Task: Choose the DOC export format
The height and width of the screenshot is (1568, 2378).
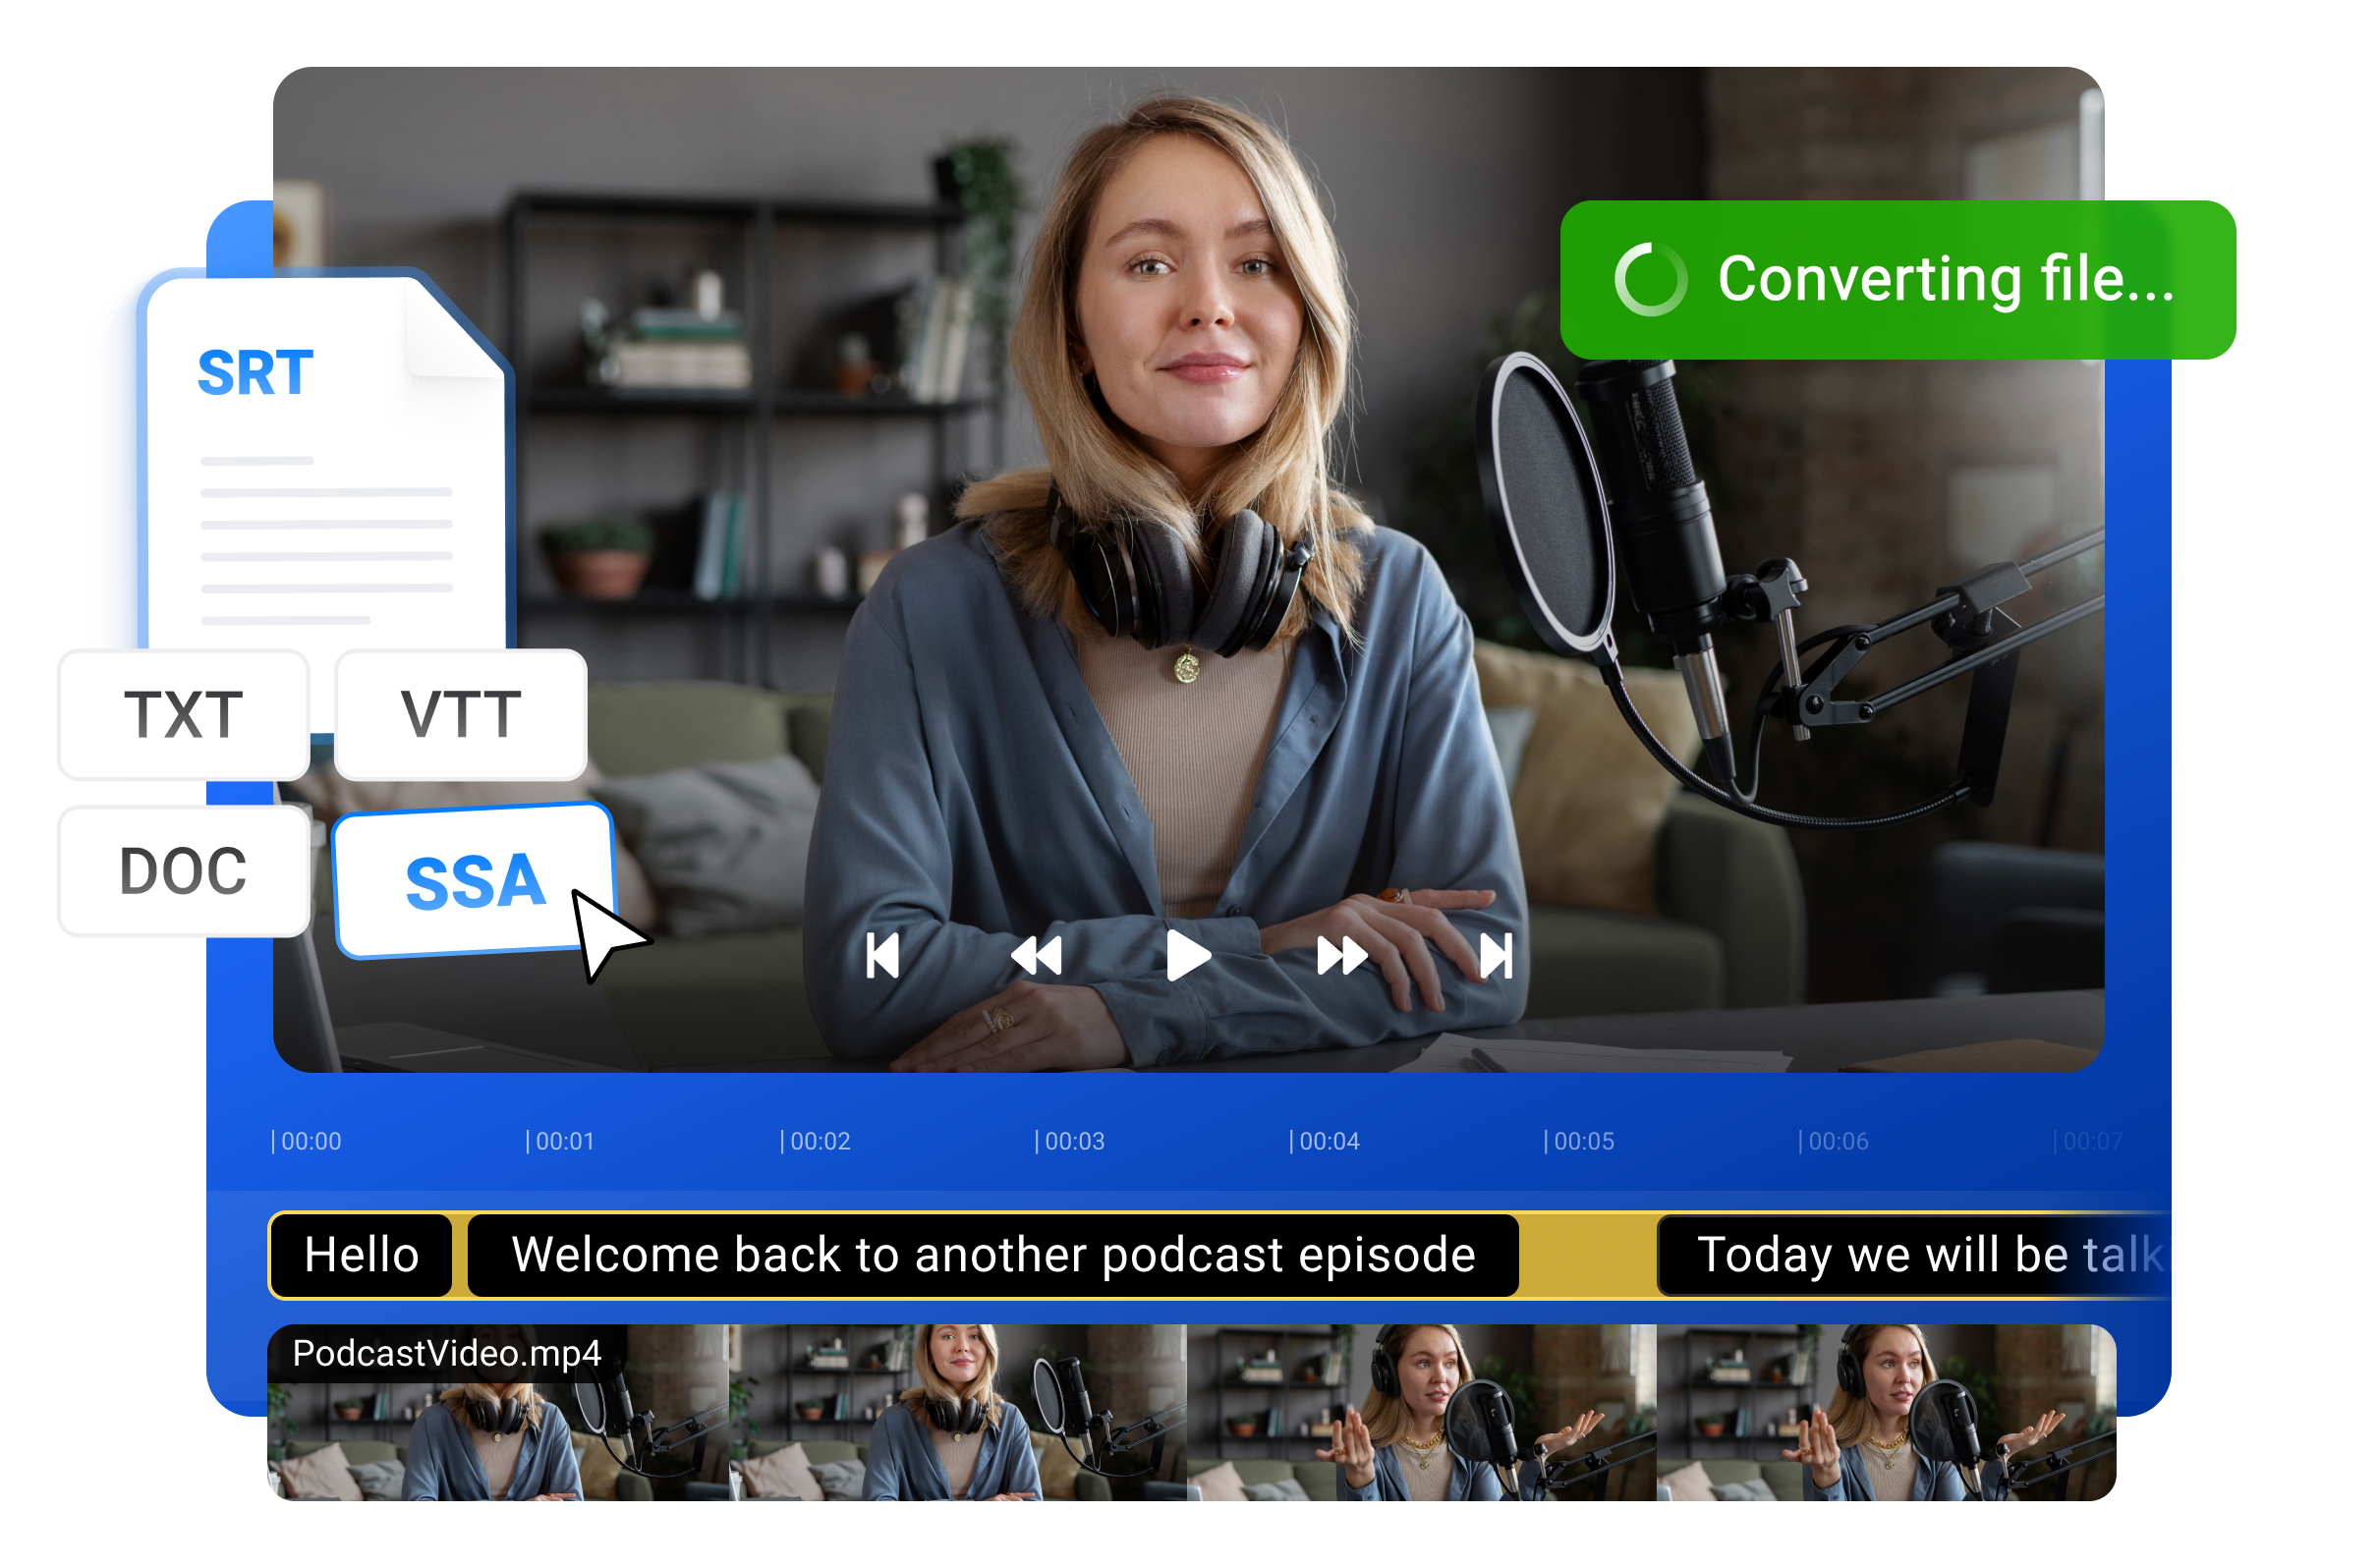Action: click(x=183, y=868)
